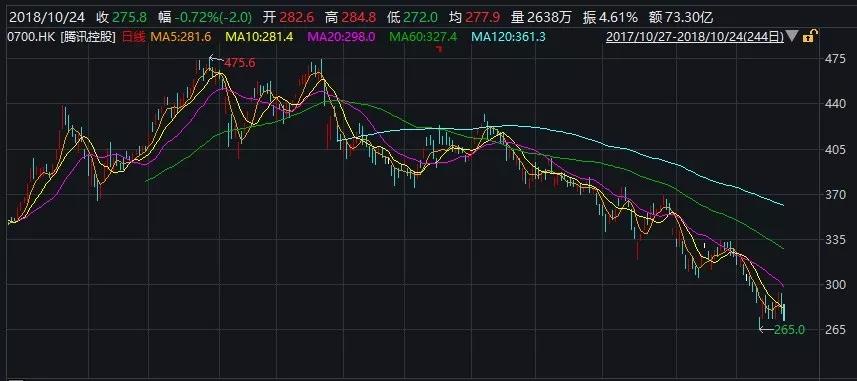The height and width of the screenshot is (381, 857).
Task: Click the 2017/10/27-2018/10/24 date range link
Action: (695, 37)
